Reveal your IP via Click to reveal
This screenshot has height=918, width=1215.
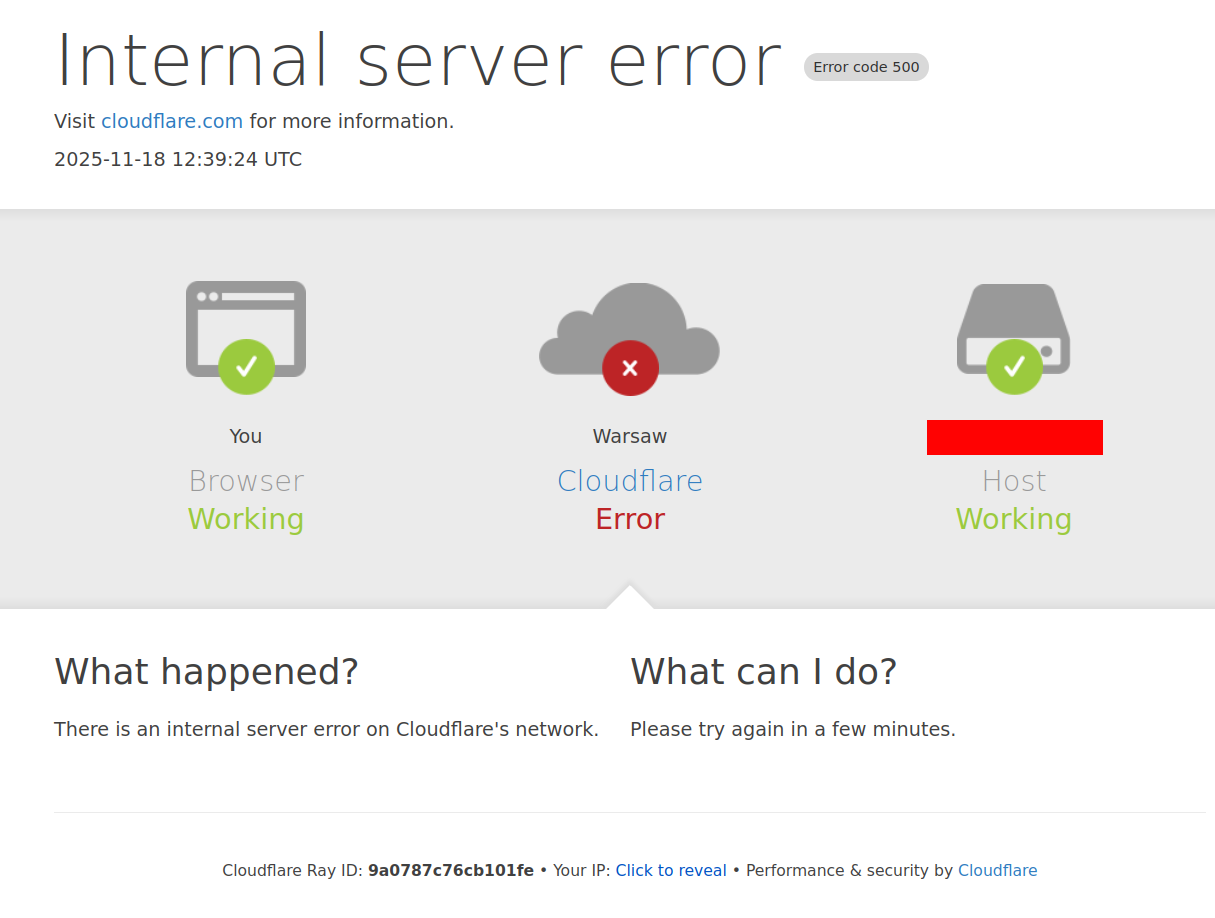point(671,870)
